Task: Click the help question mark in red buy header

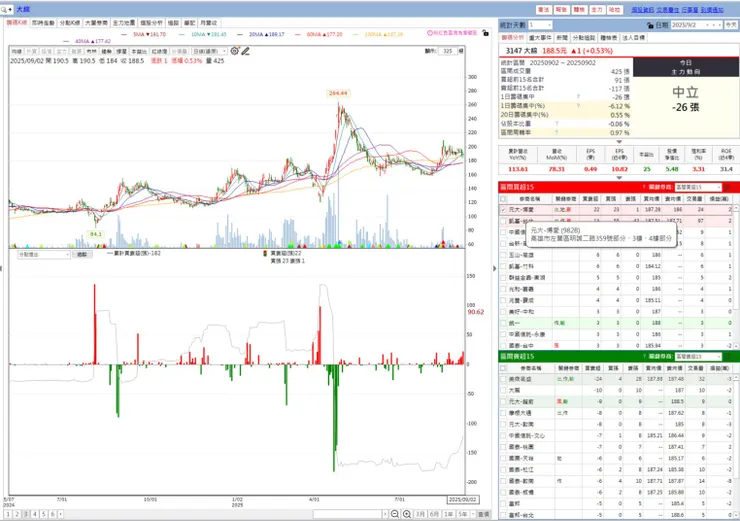Action: 644,187
